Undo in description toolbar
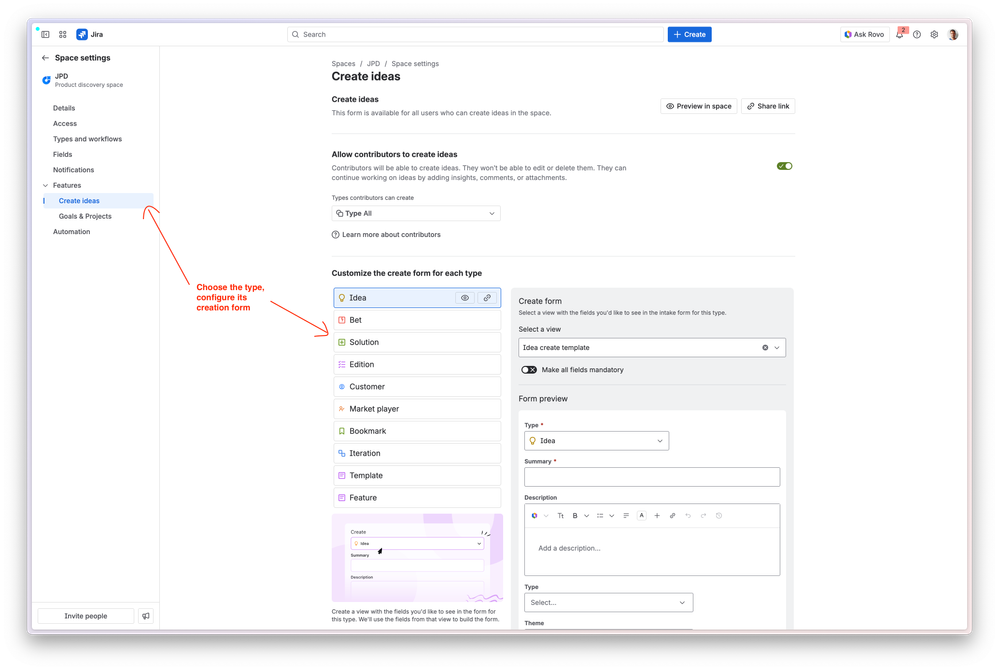This screenshot has width=999, height=670. pyautogui.click(x=688, y=516)
